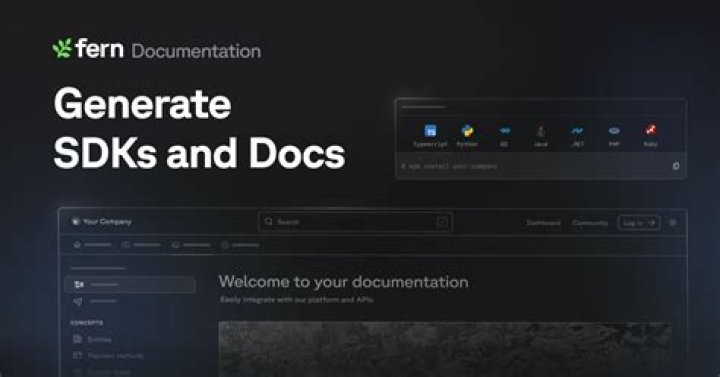Open the Dashboard link
The image size is (720, 377).
[544, 223]
